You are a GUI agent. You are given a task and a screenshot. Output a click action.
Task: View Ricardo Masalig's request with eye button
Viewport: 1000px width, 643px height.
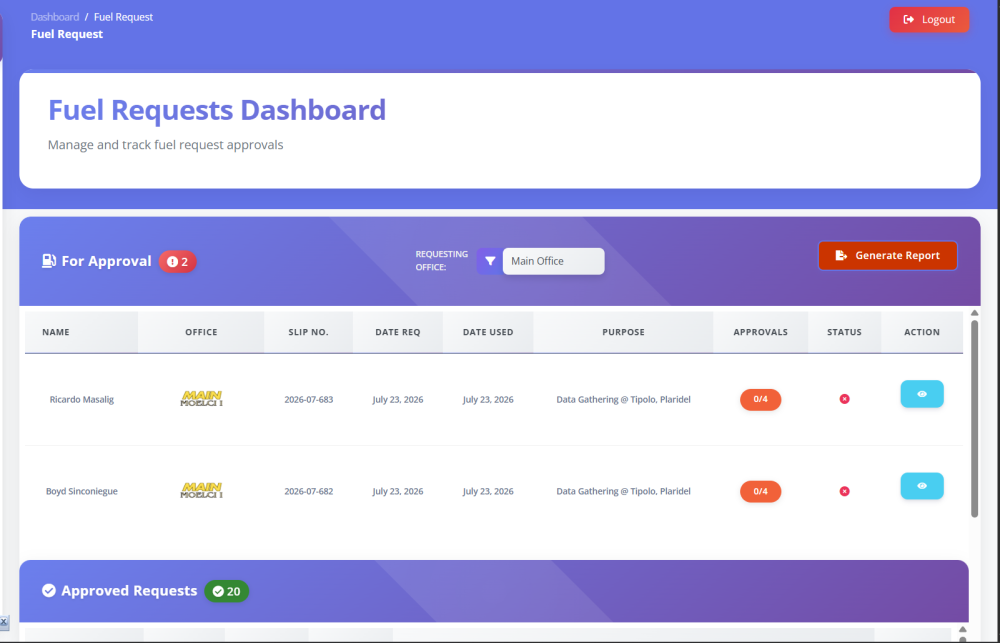coord(922,394)
